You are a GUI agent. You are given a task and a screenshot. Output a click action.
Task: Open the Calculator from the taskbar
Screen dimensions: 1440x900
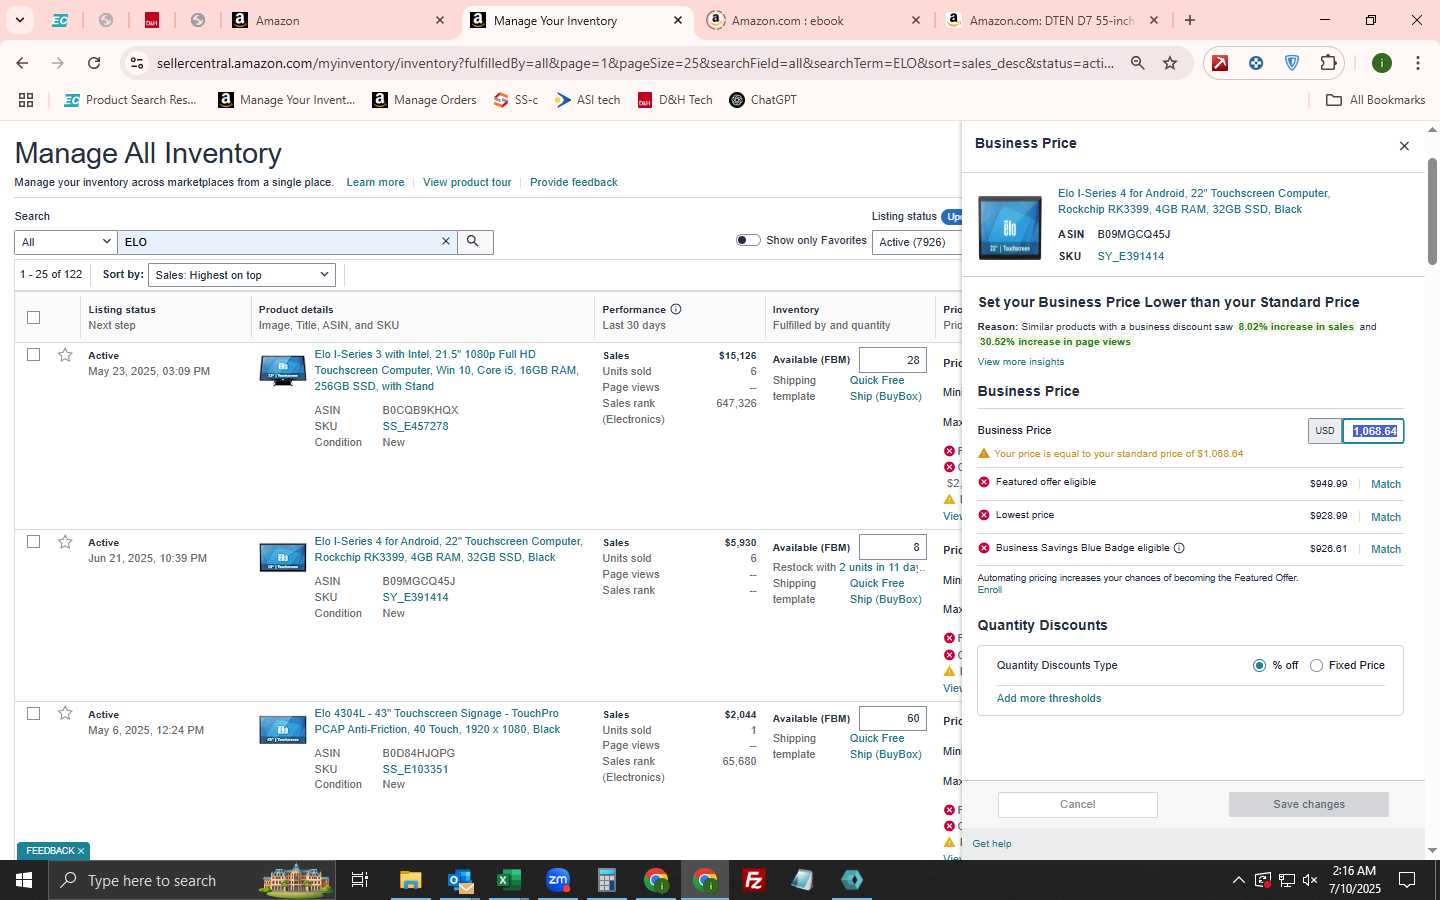tap(606, 880)
